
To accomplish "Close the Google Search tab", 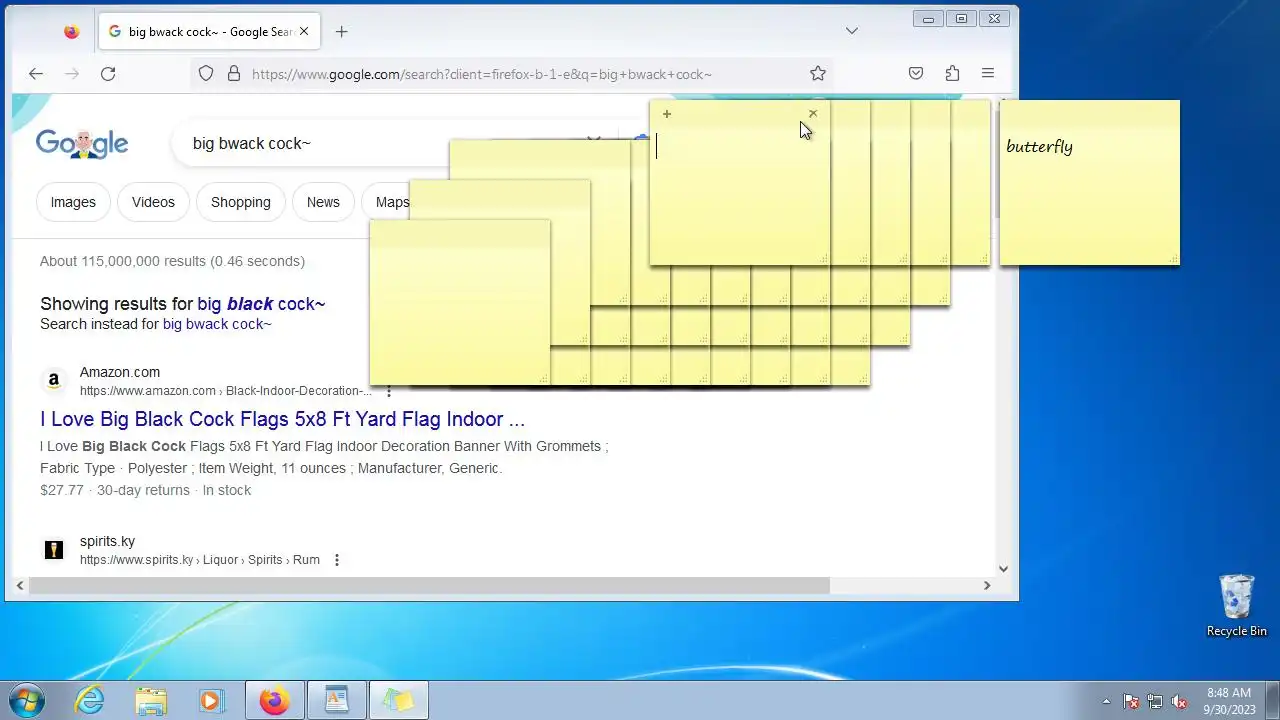I will click(x=304, y=32).
